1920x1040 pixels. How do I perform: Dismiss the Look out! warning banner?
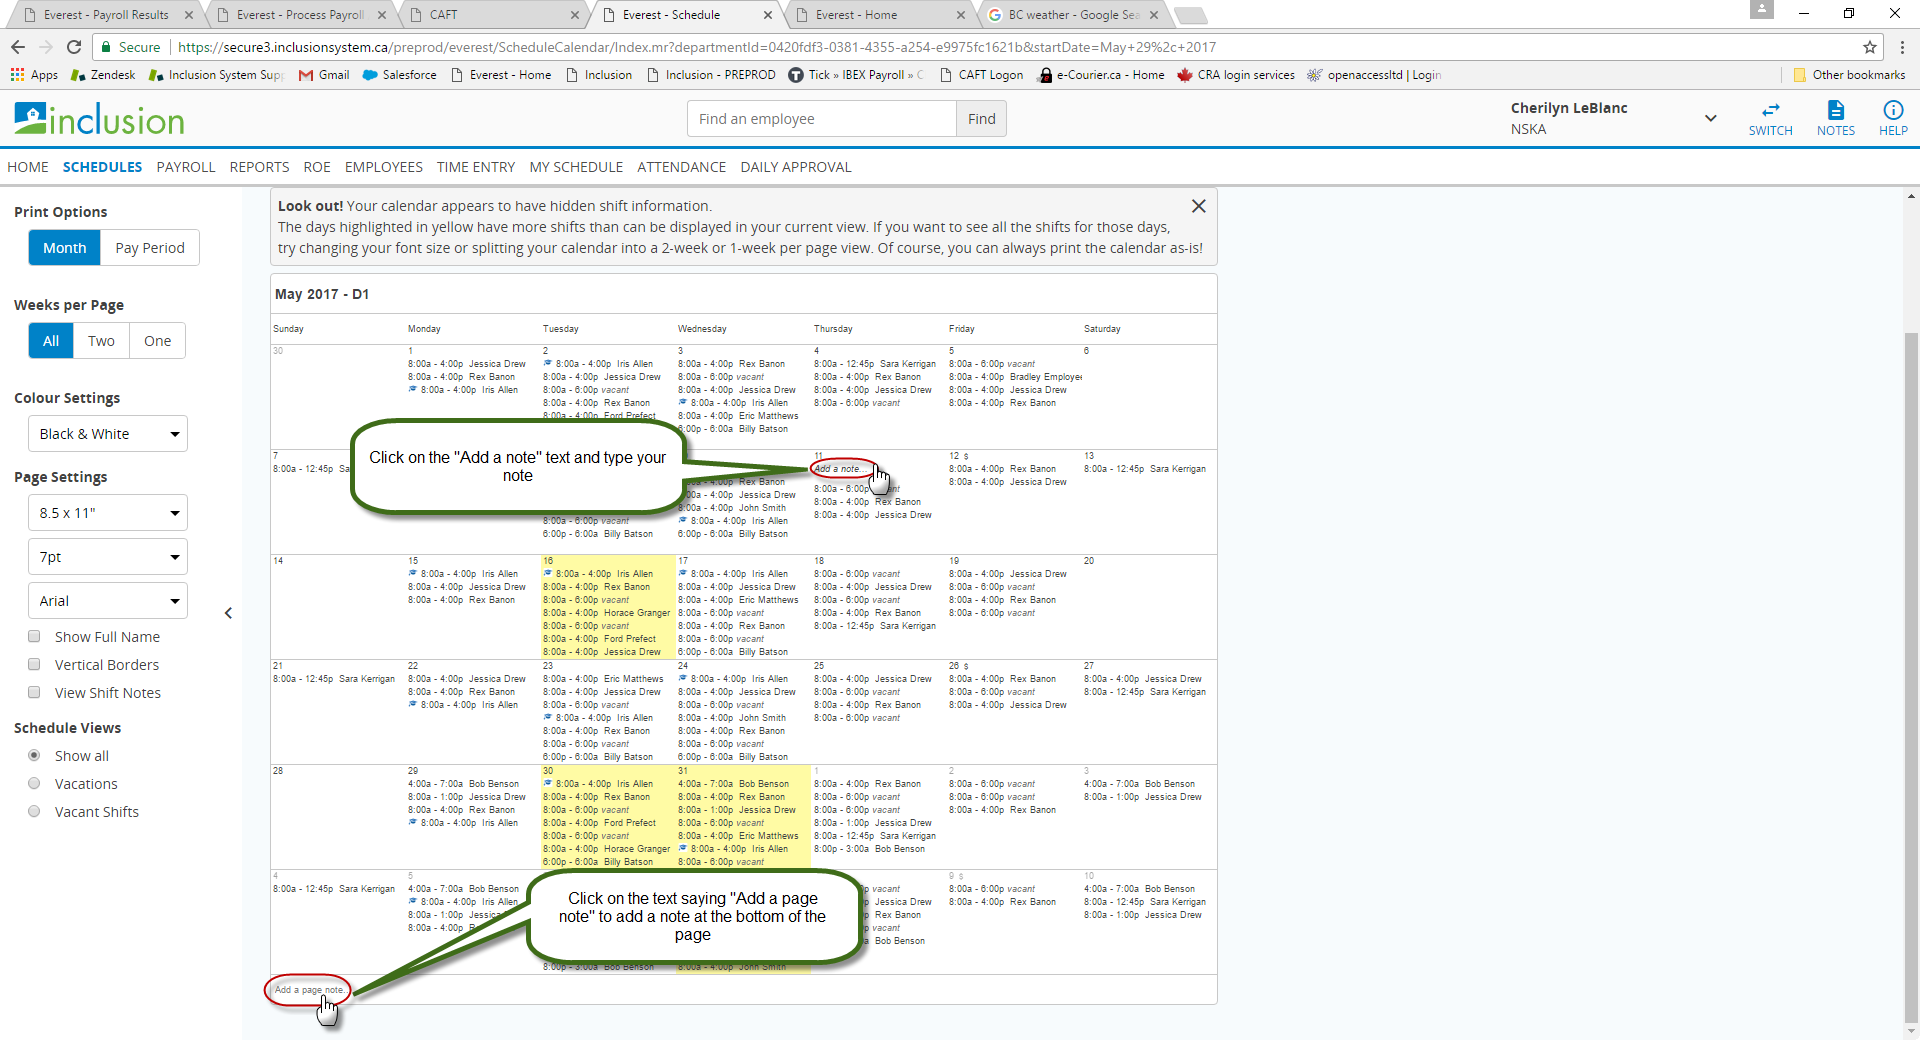(1198, 206)
